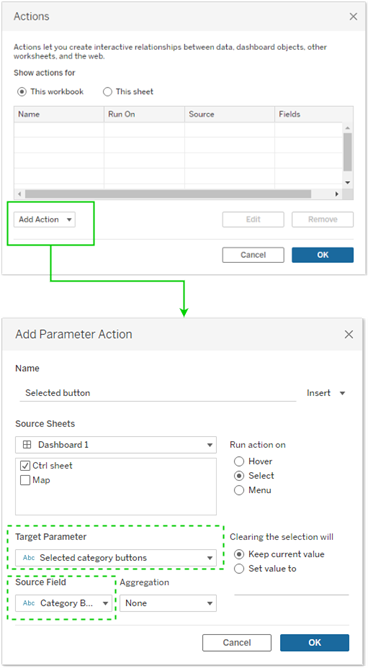Click the Edit button in Actions
The image size is (368, 668).
[253, 219]
